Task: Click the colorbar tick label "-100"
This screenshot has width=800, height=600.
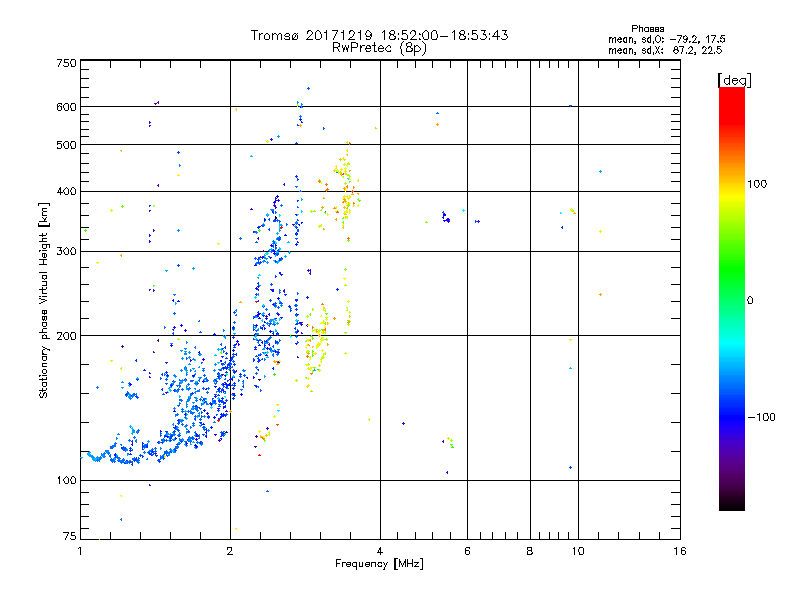Action: pos(761,417)
